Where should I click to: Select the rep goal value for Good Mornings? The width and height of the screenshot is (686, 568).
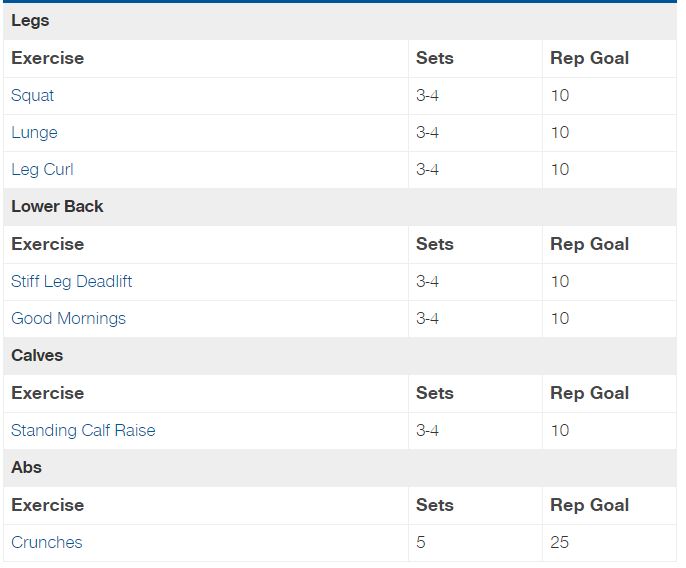point(560,319)
